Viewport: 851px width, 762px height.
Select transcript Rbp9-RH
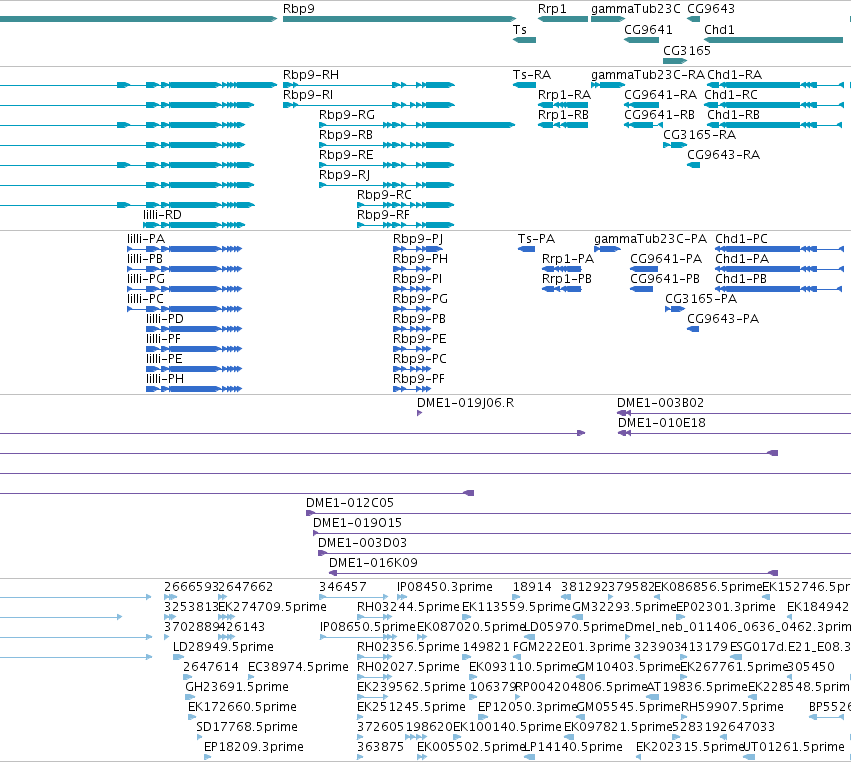[310, 75]
